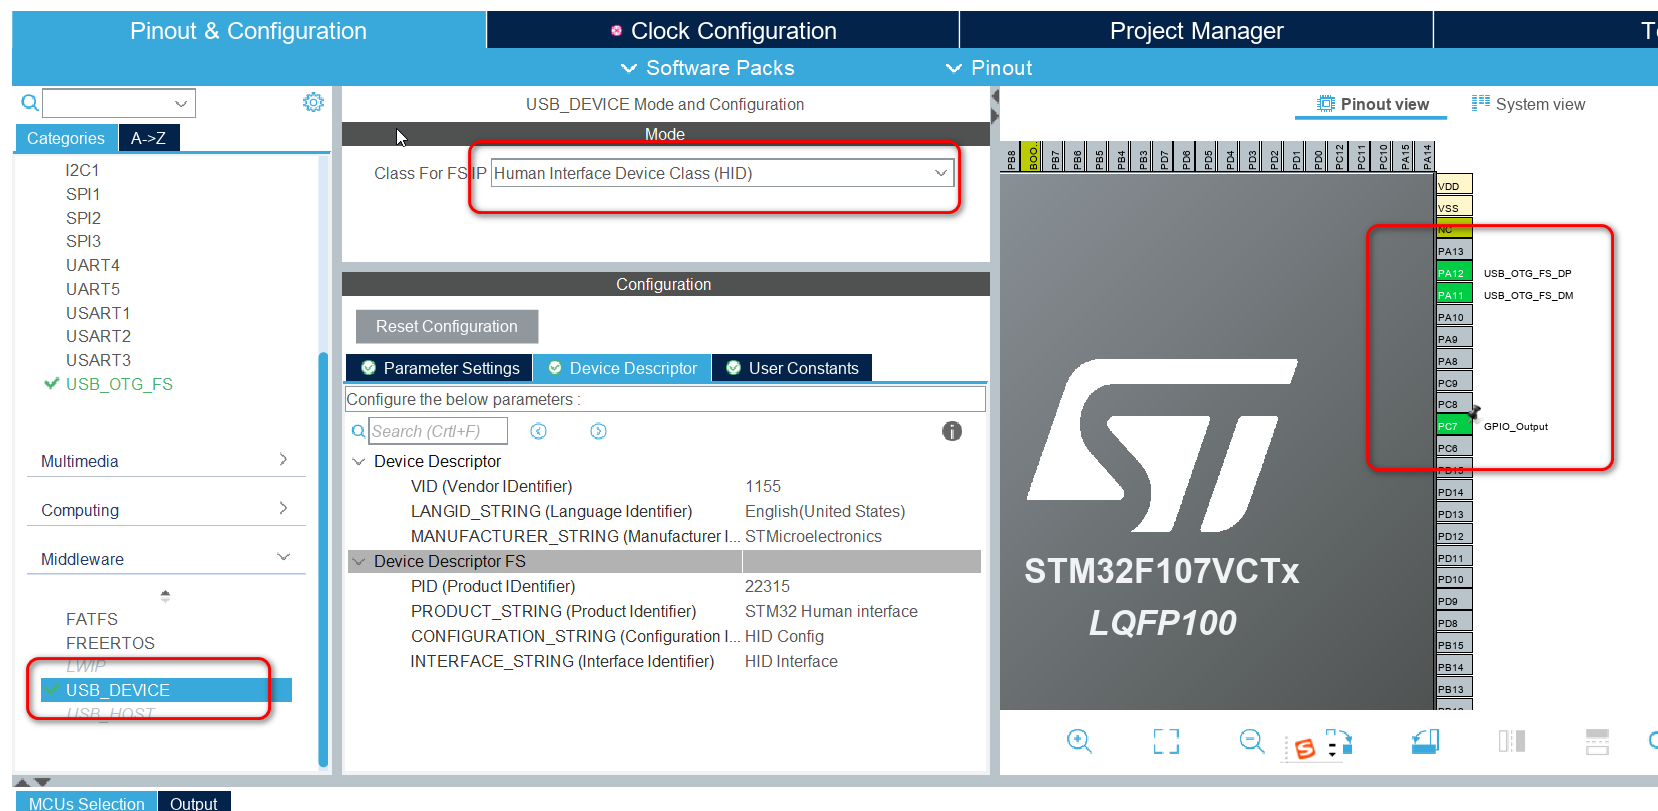Open the Parameter Settings tab
1658x811 pixels.
pyautogui.click(x=439, y=368)
